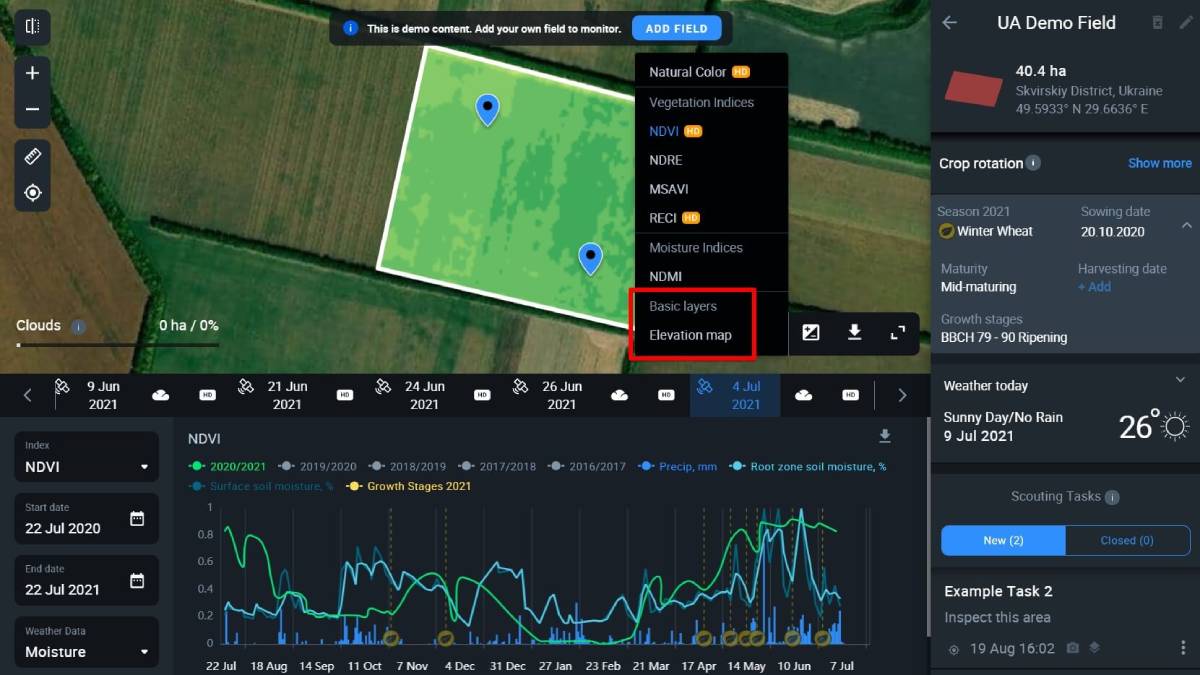The height and width of the screenshot is (675, 1200).
Task: Toggle Precip, mm legend series
Action: 678,466
